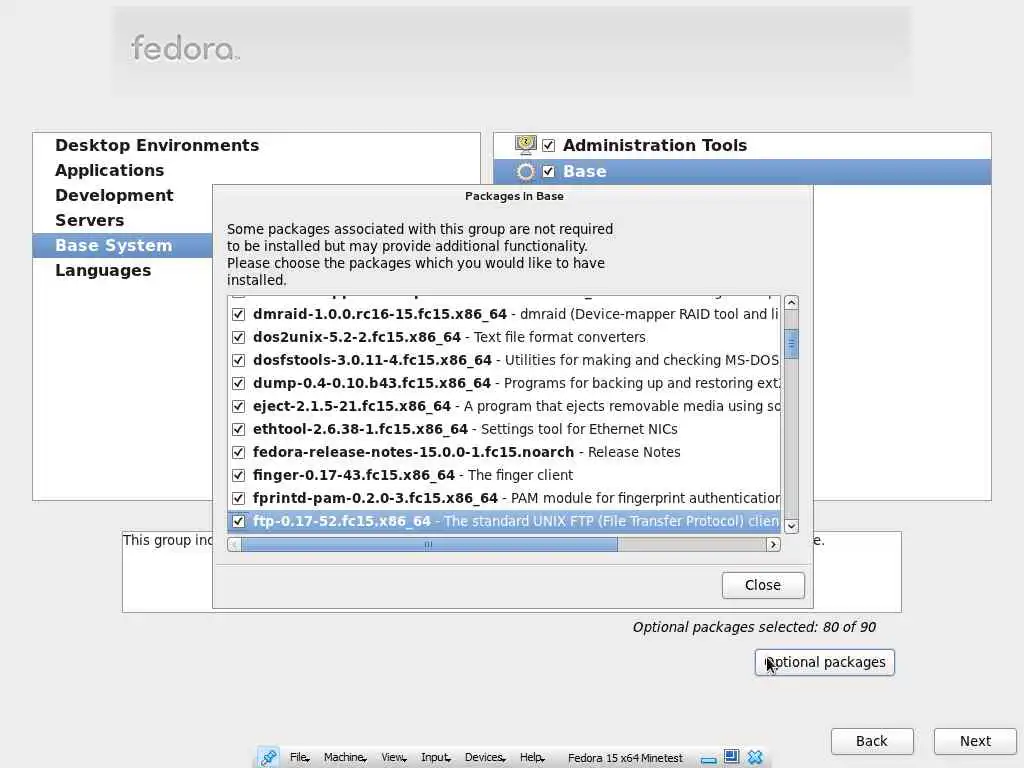This screenshot has width=1024, height=768.
Task: Select the fprintd-pam-0.2.0-3.fc15.x86_64 row text
Action: [x=376, y=498]
